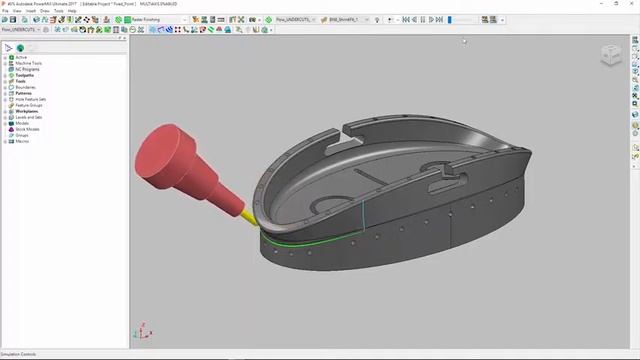Viewport: 640px width, 360px height.
Task: Click the Models icon in tree
Action: click(11, 123)
